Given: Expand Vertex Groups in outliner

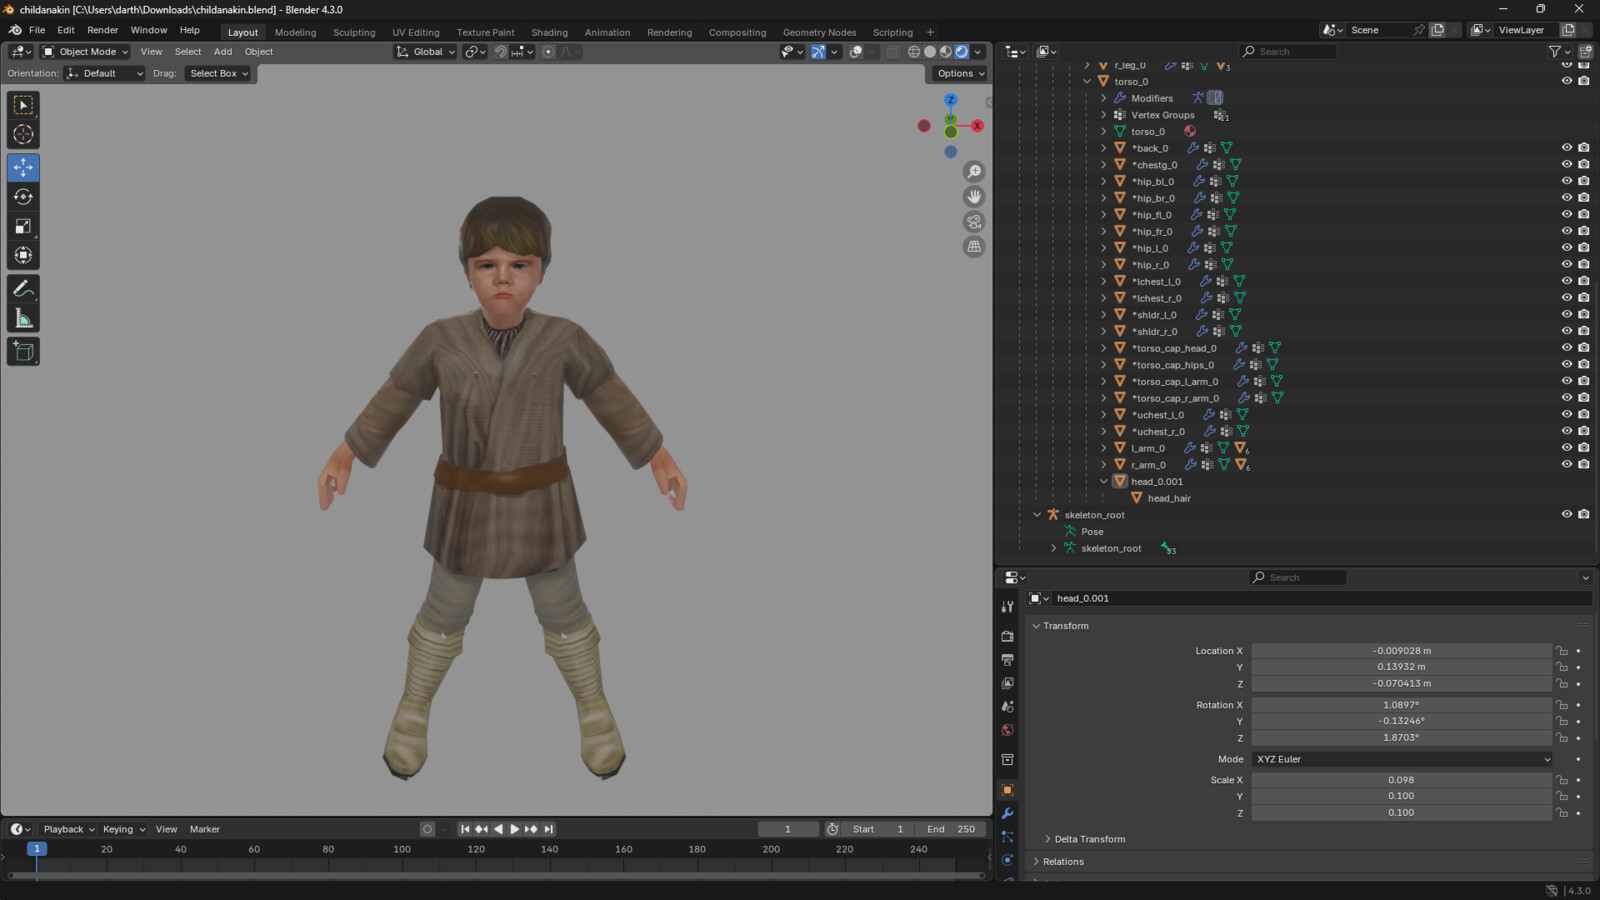Looking at the screenshot, I should pos(1104,115).
